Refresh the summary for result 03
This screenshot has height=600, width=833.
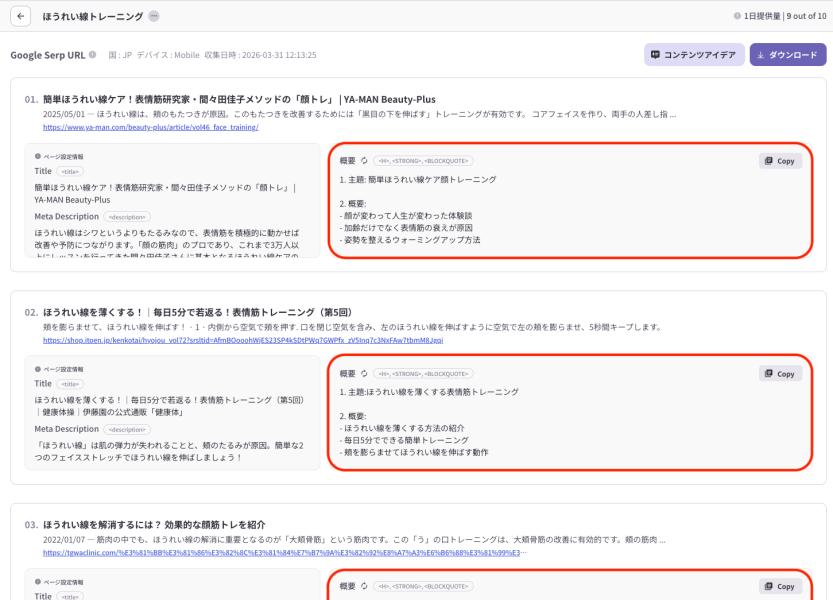[x=364, y=586]
